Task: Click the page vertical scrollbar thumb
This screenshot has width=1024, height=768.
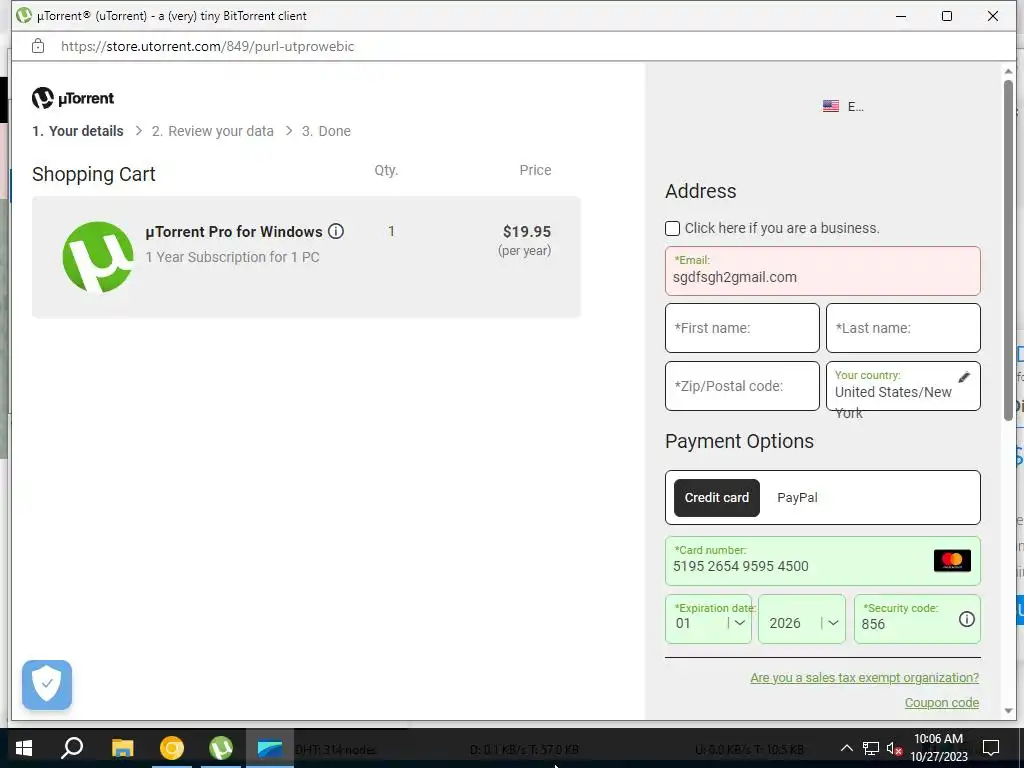Action: click(1008, 249)
